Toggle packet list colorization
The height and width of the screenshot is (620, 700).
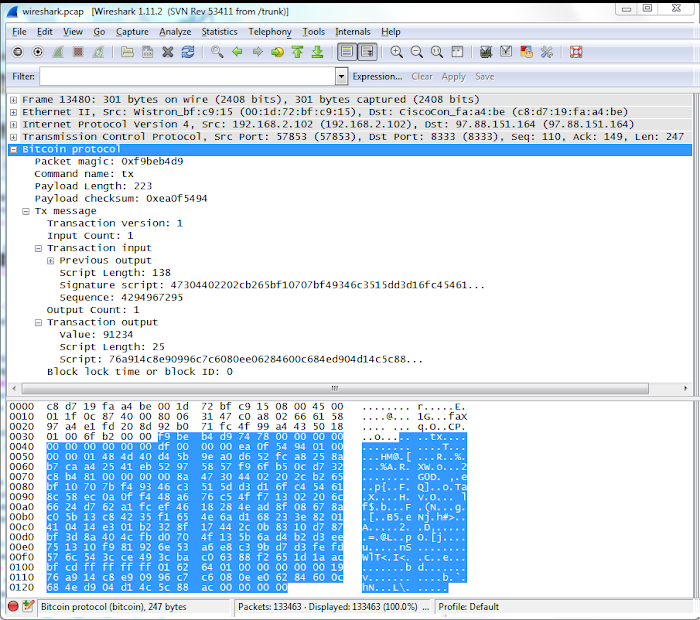[x=346, y=51]
